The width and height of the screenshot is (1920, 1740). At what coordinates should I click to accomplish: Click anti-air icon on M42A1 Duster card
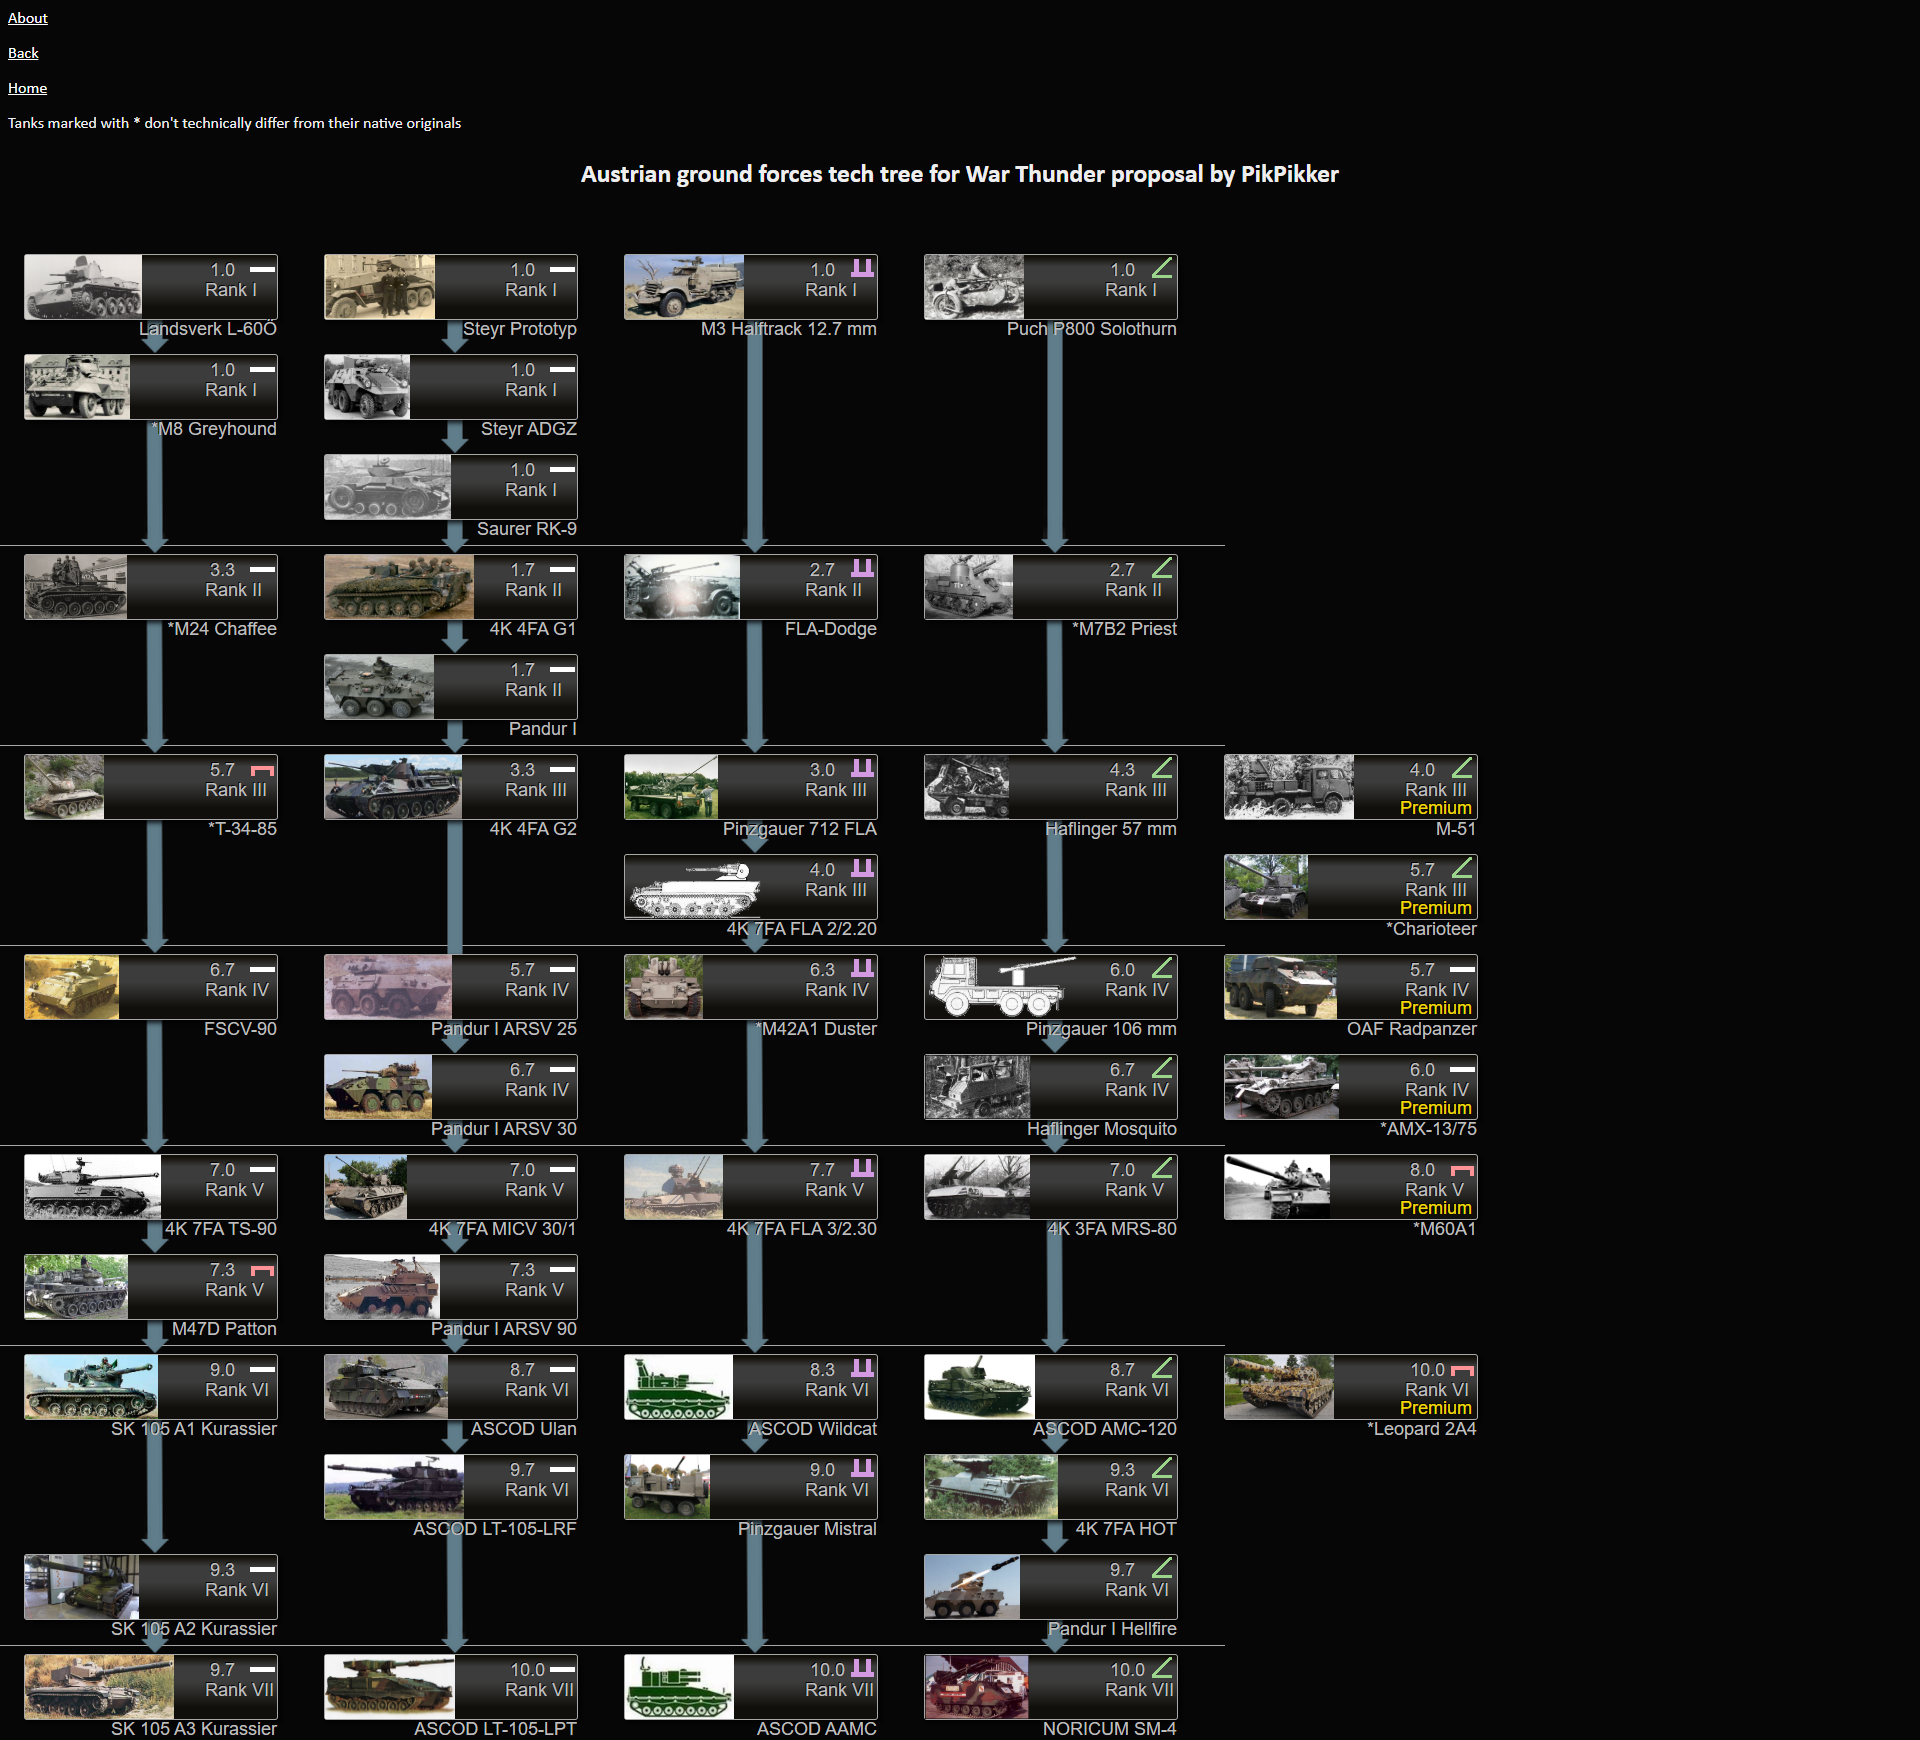(x=862, y=968)
